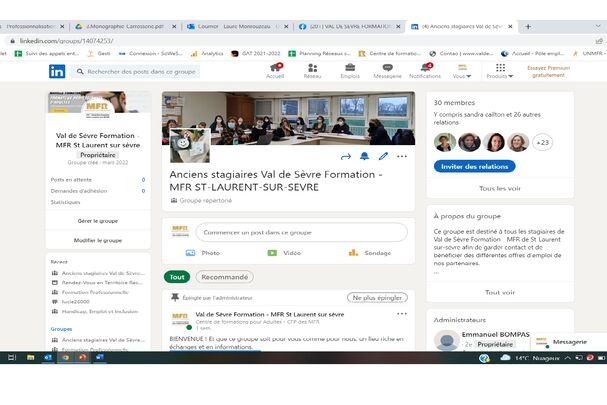This screenshot has height=405, width=607.
Task: Select the Recommandé filter pill
Action: point(225,277)
